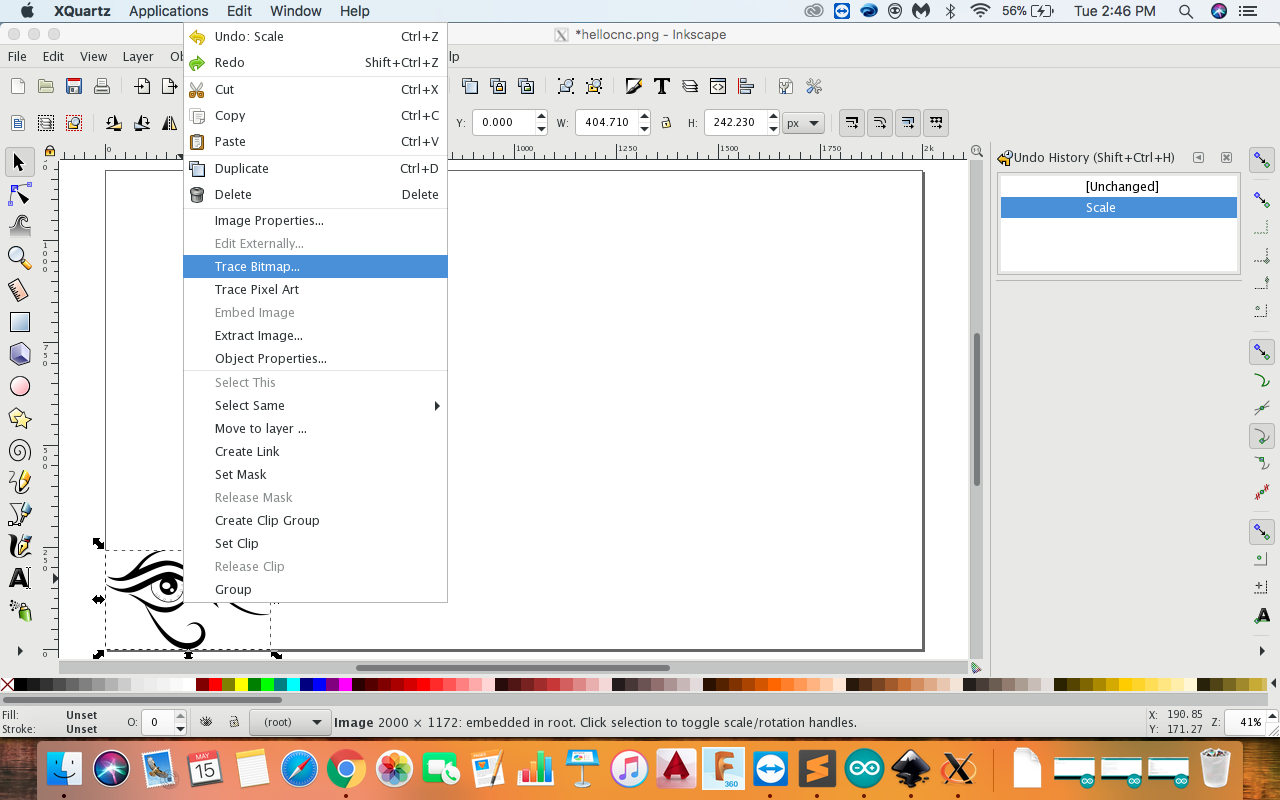Select the Tweak tool
The width and height of the screenshot is (1280, 800).
[x=19, y=226]
